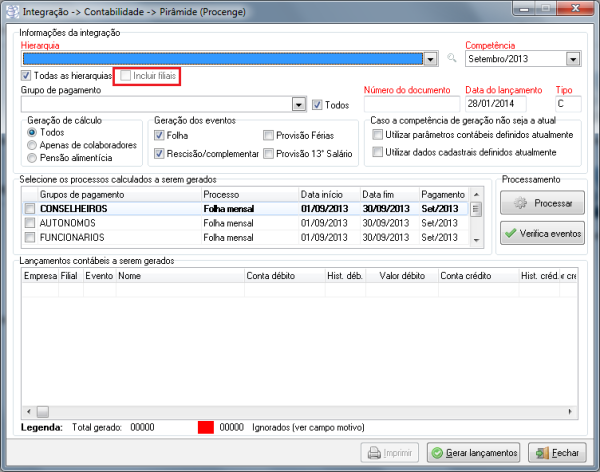Click the Gerar lançamentos button

[473, 452]
